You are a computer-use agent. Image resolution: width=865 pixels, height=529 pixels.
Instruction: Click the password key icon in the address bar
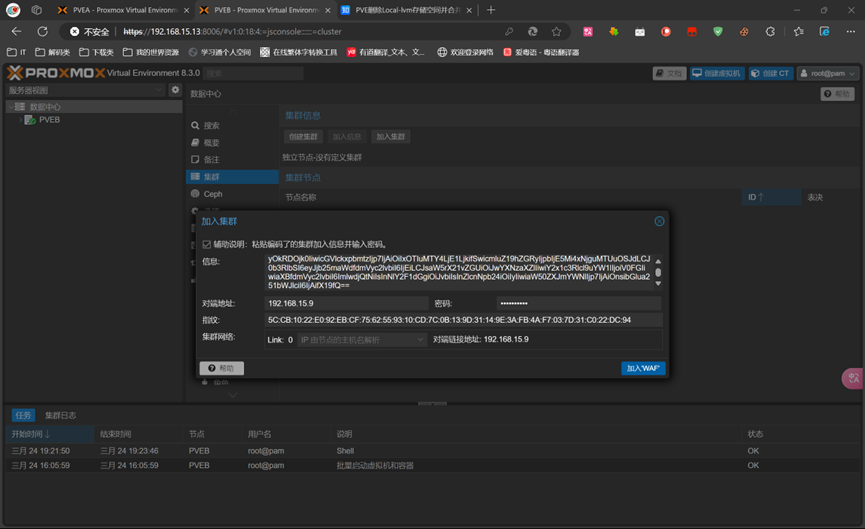[509, 32]
